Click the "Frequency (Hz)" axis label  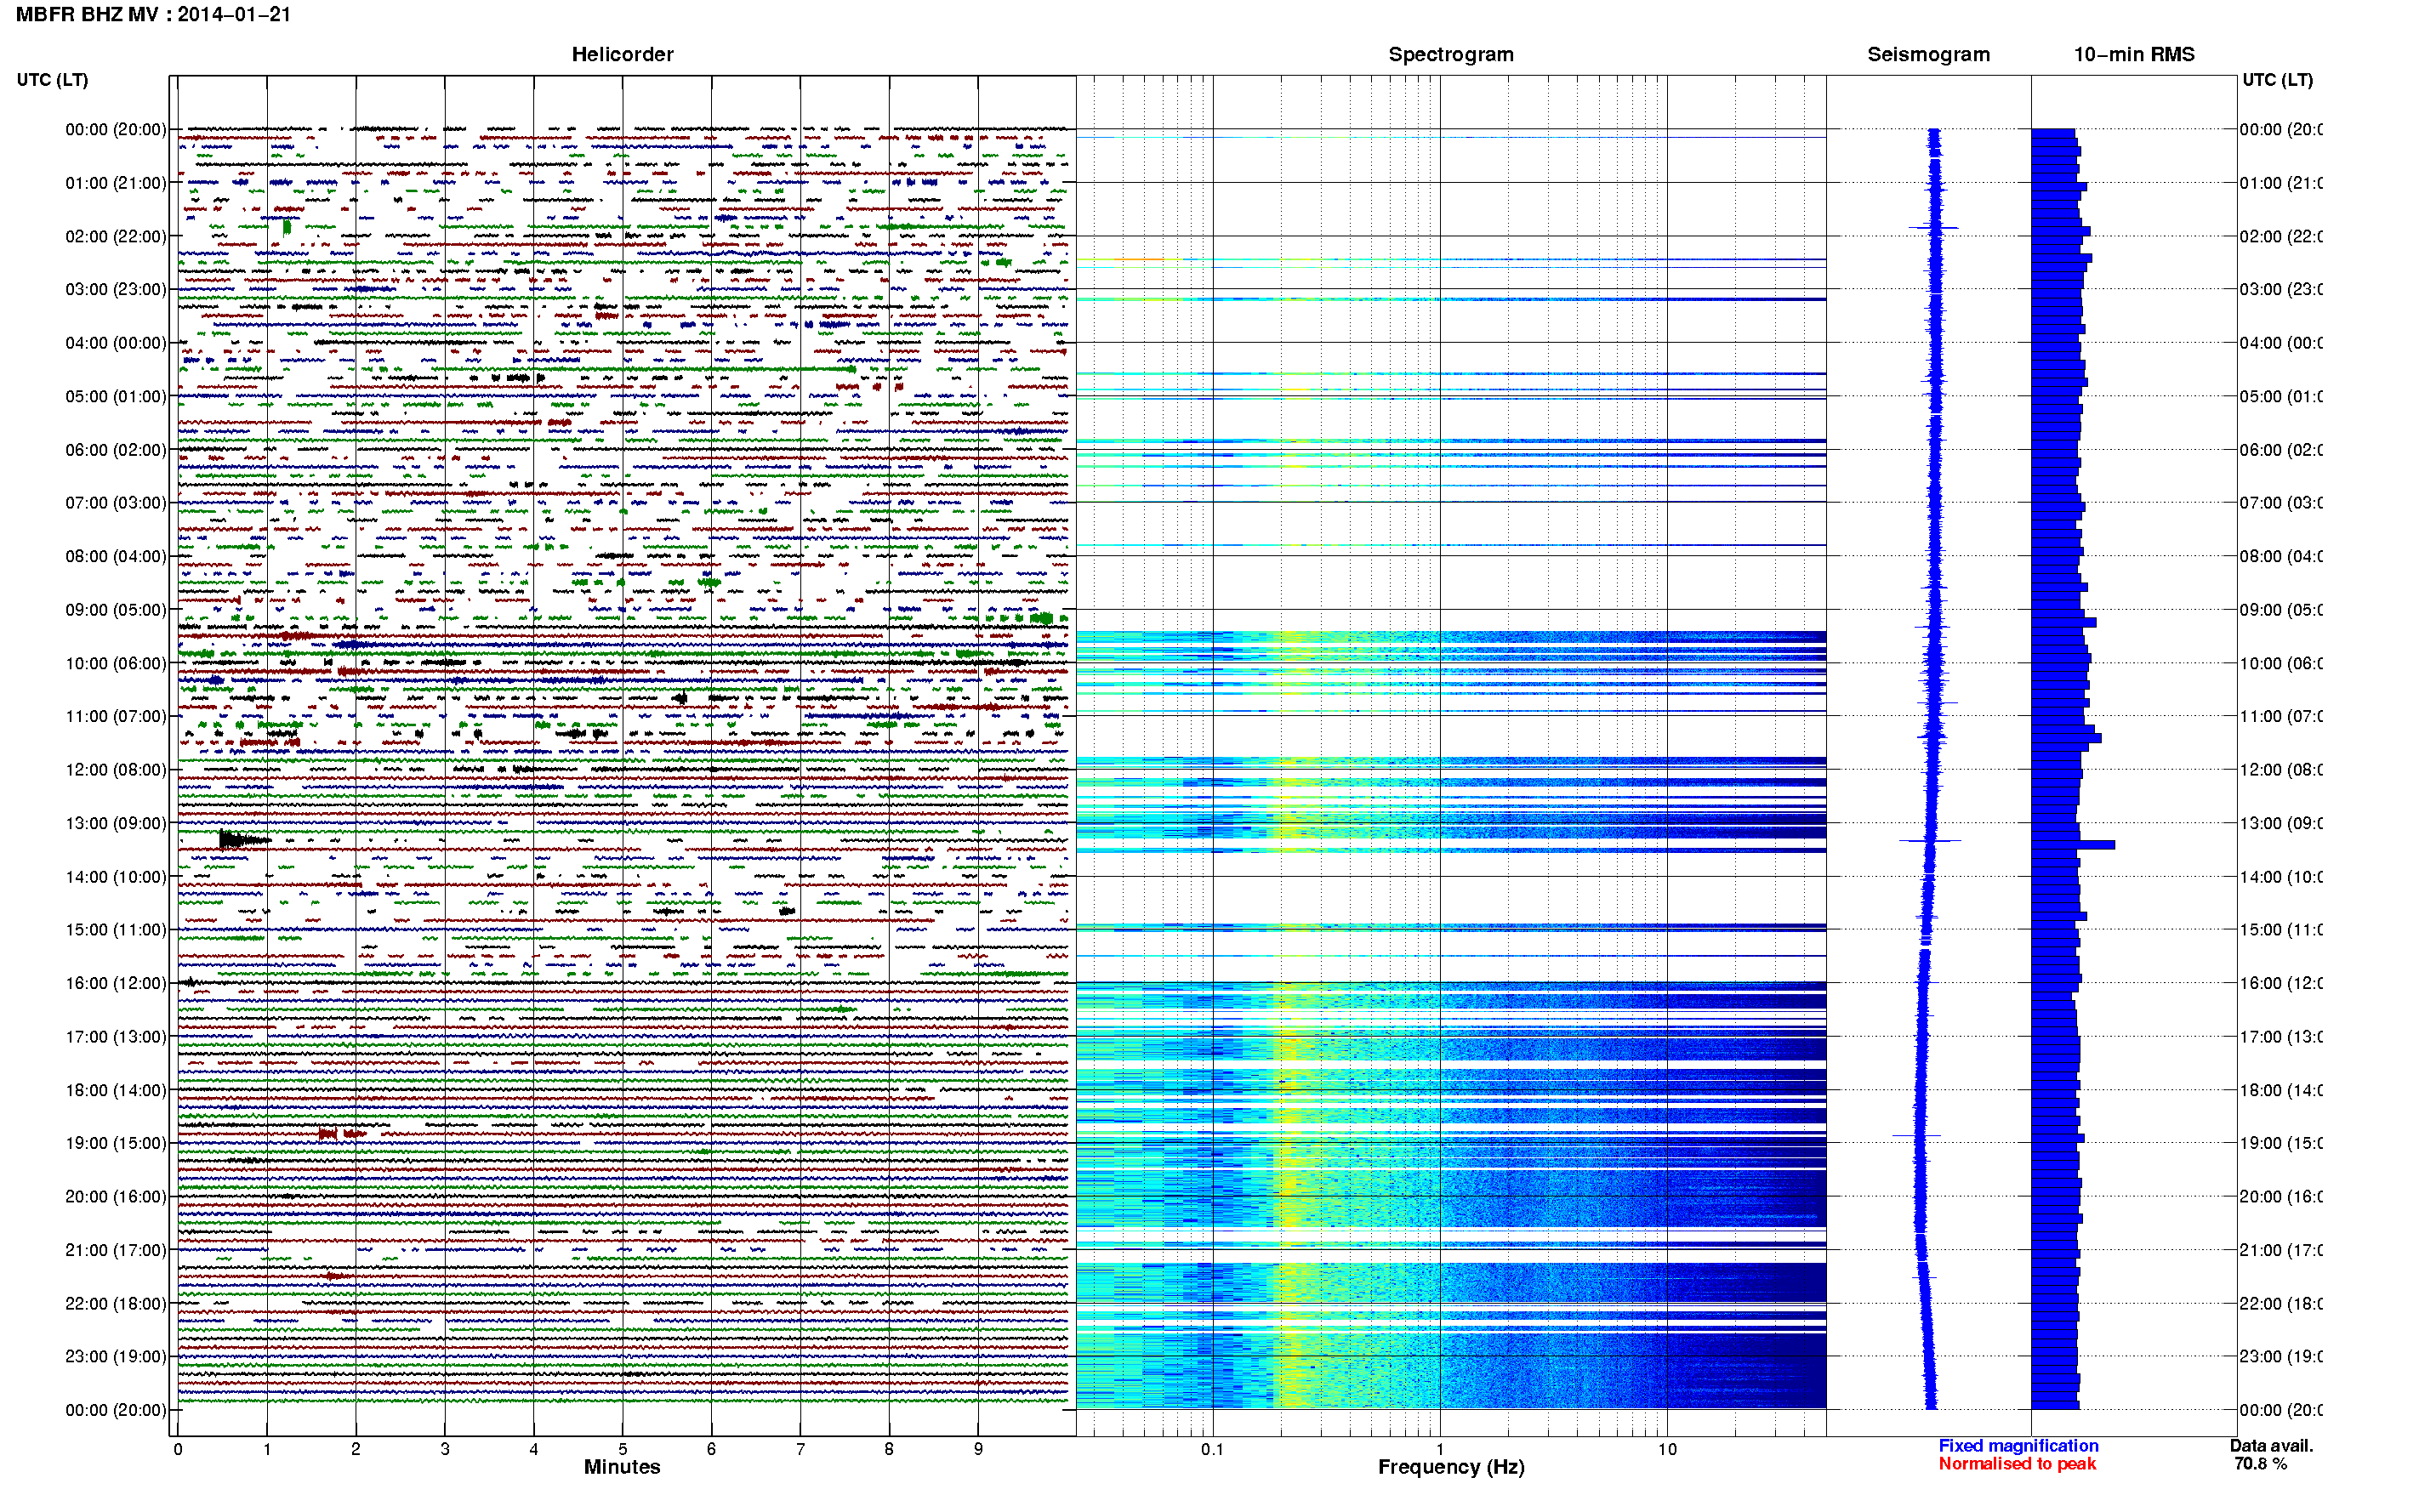click(x=1451, y=1467)
